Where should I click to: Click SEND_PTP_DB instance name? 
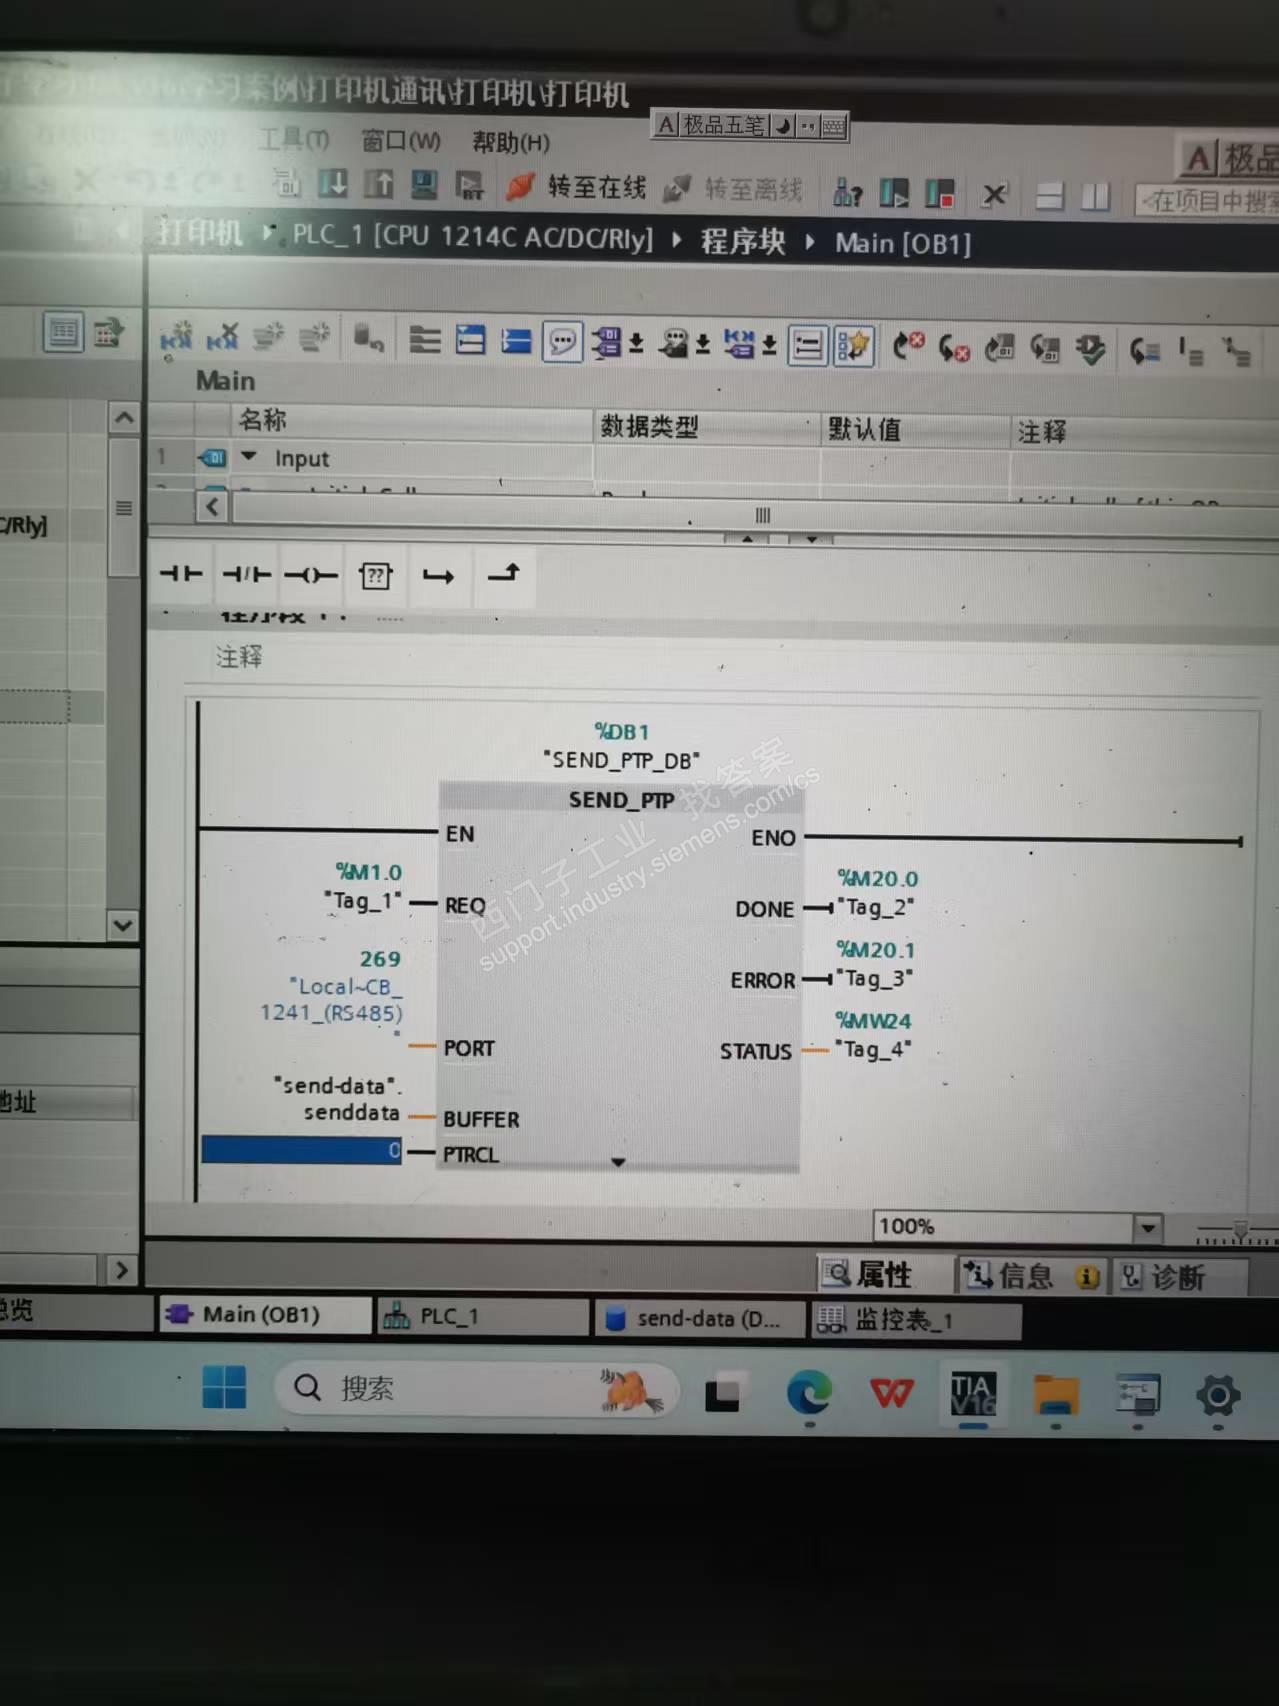(621, 760)
